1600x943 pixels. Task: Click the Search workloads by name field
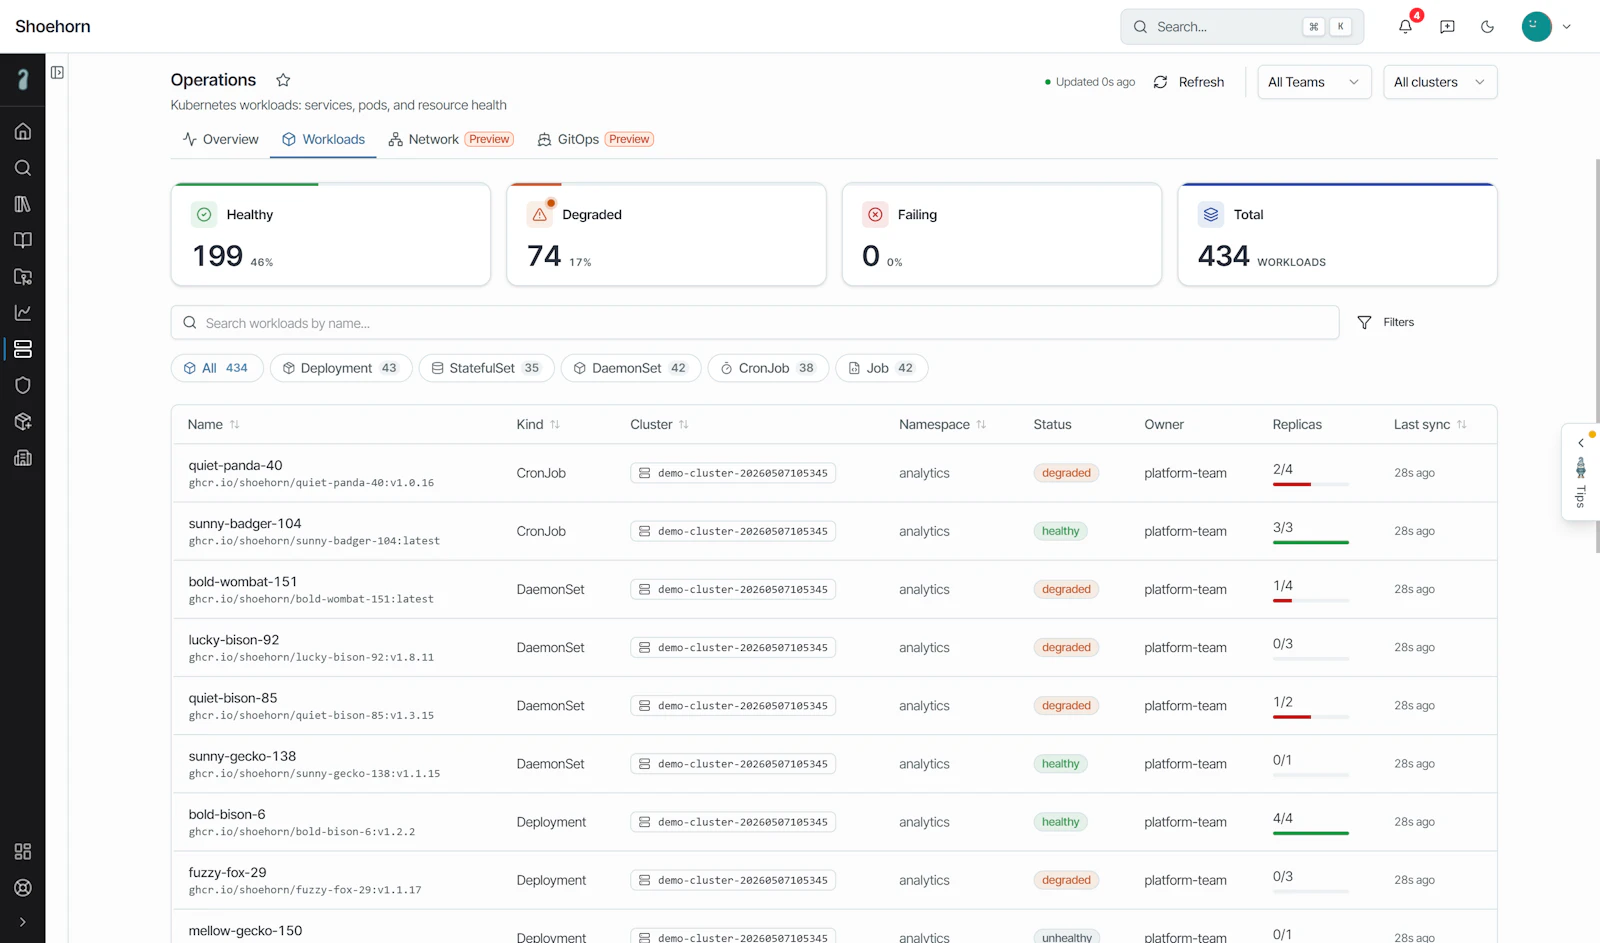[x=755, y=323]
